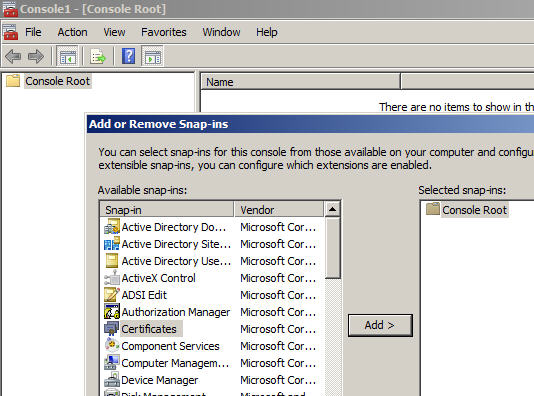Viewport: 534px width, 396px height.
Task: Click the snap-ins list scrollbar thumb
Action: pos(332,248)
